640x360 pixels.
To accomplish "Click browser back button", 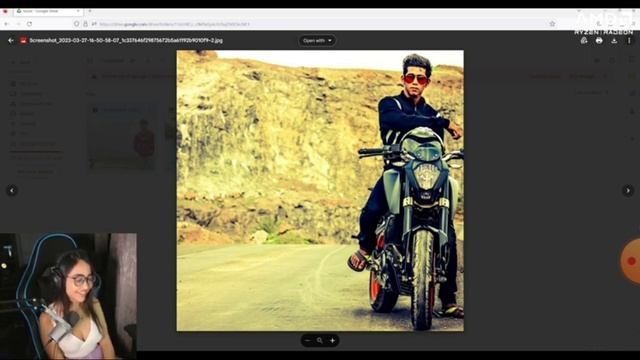I will click(x=7, y=24).
